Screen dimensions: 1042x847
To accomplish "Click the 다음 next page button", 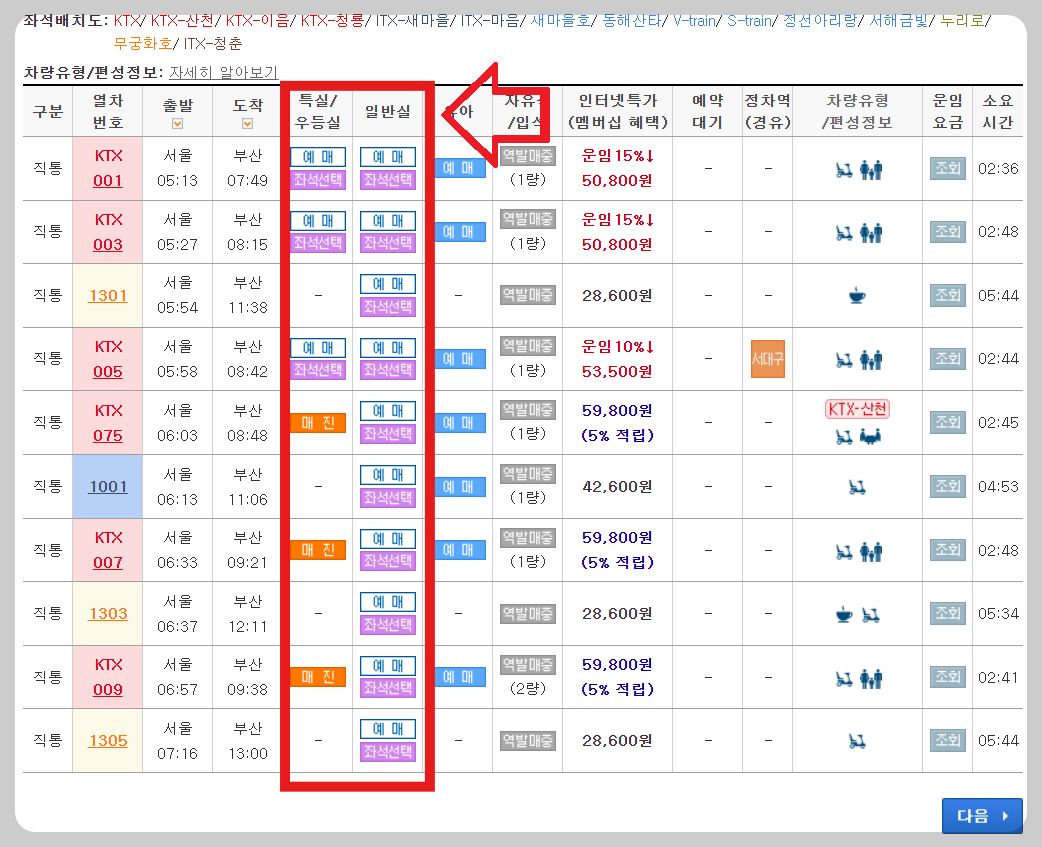I will [x=981, y=815].
